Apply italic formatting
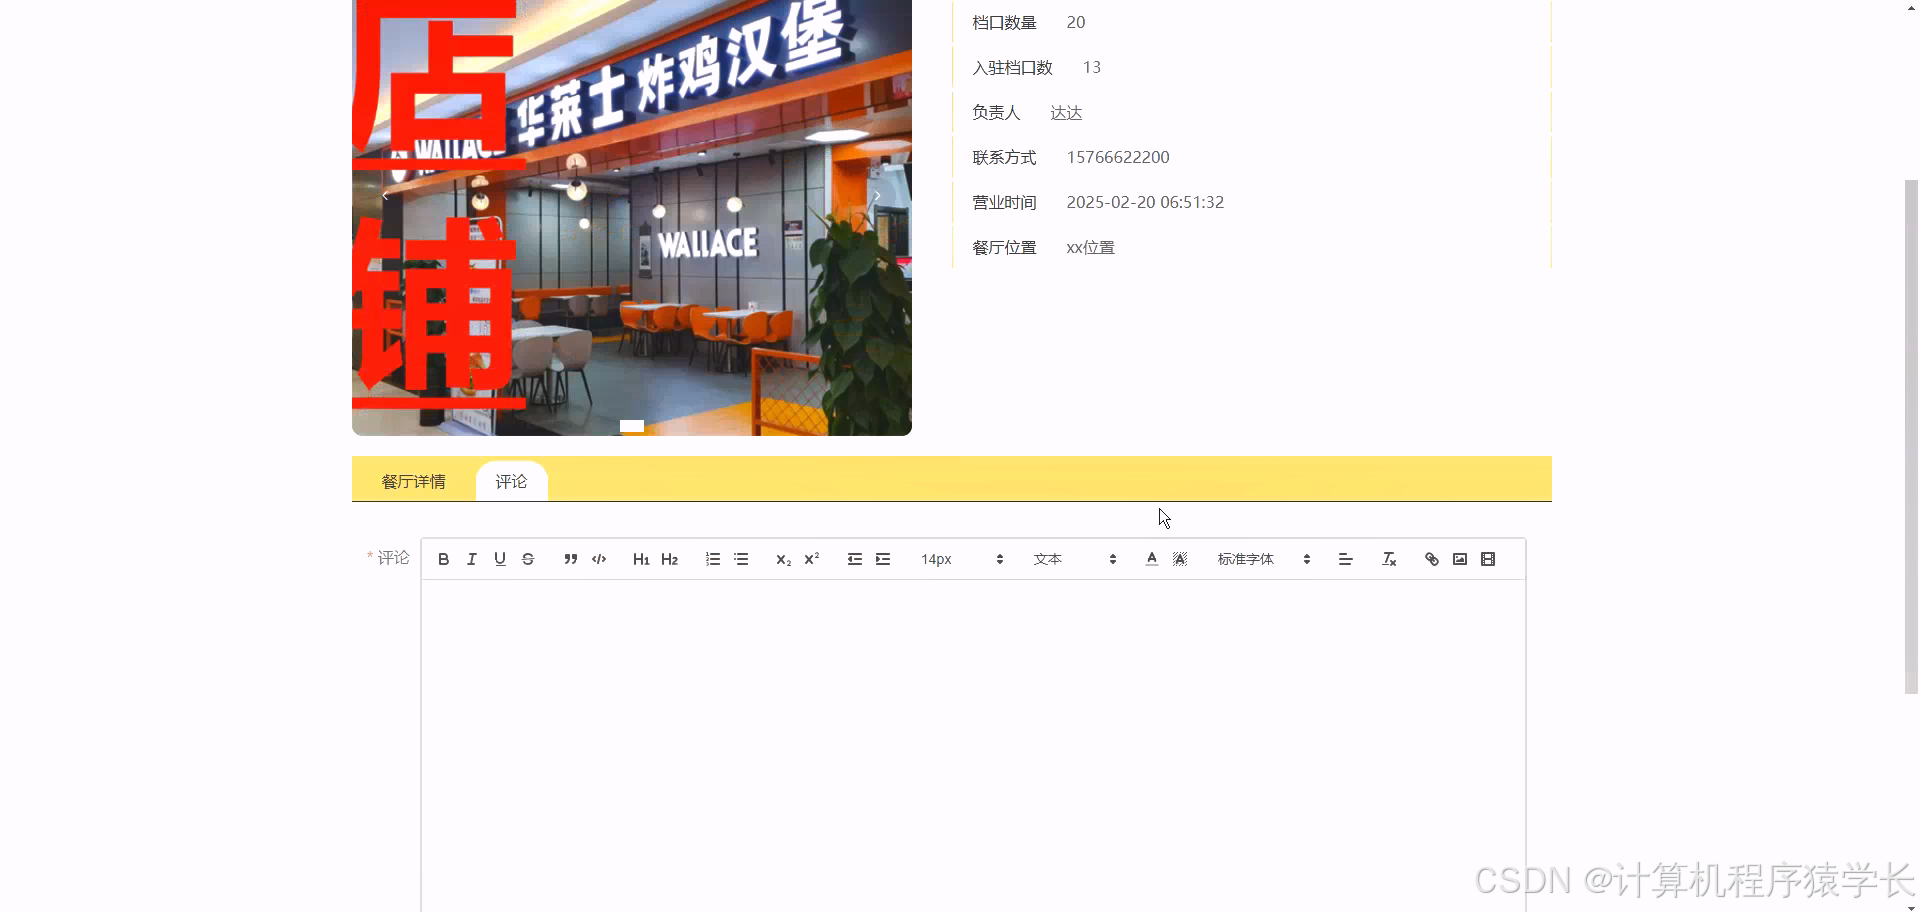 click(471, 559)
